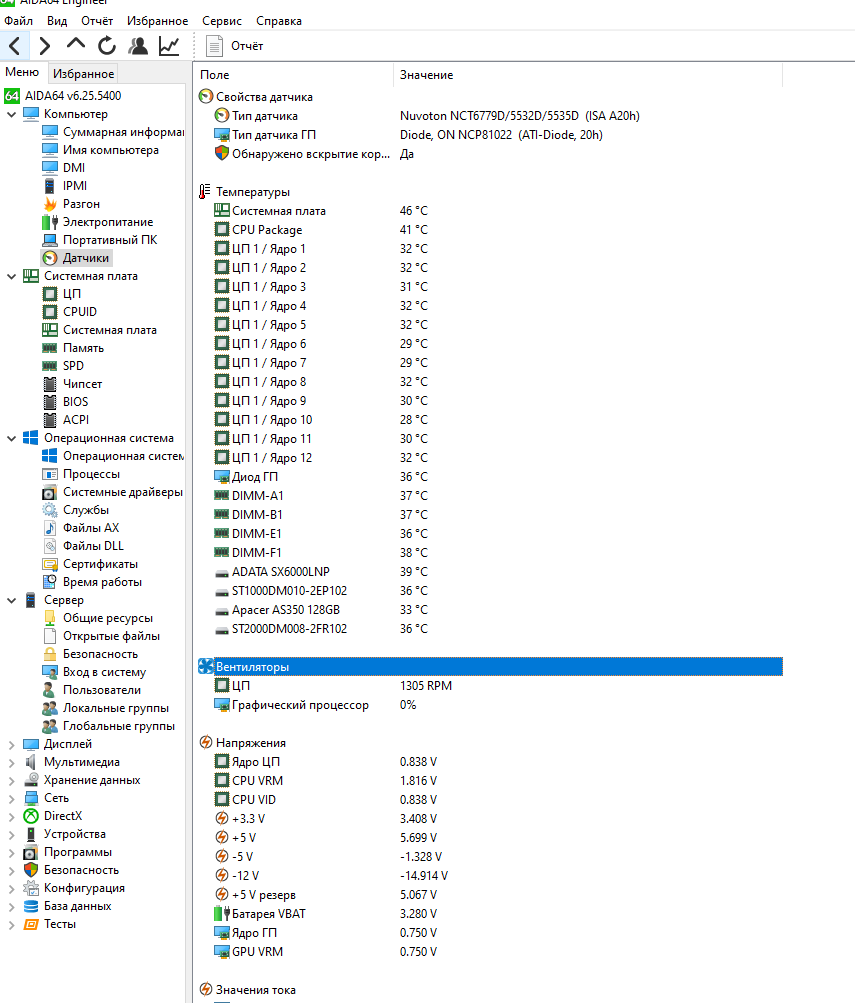Select the BIOS chip icon item
The width and height of the screenshot is (855, 1003).
tap(65, 402)
